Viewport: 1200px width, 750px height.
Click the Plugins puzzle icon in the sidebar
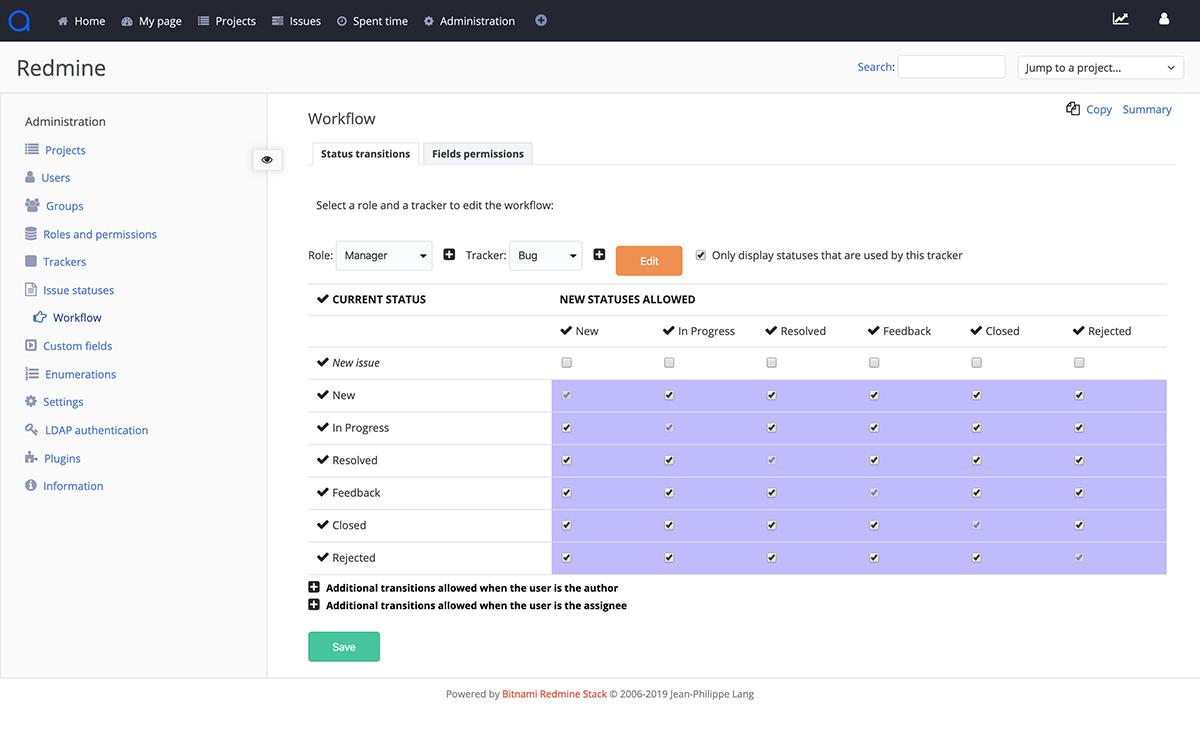click(x=31, y=457)
